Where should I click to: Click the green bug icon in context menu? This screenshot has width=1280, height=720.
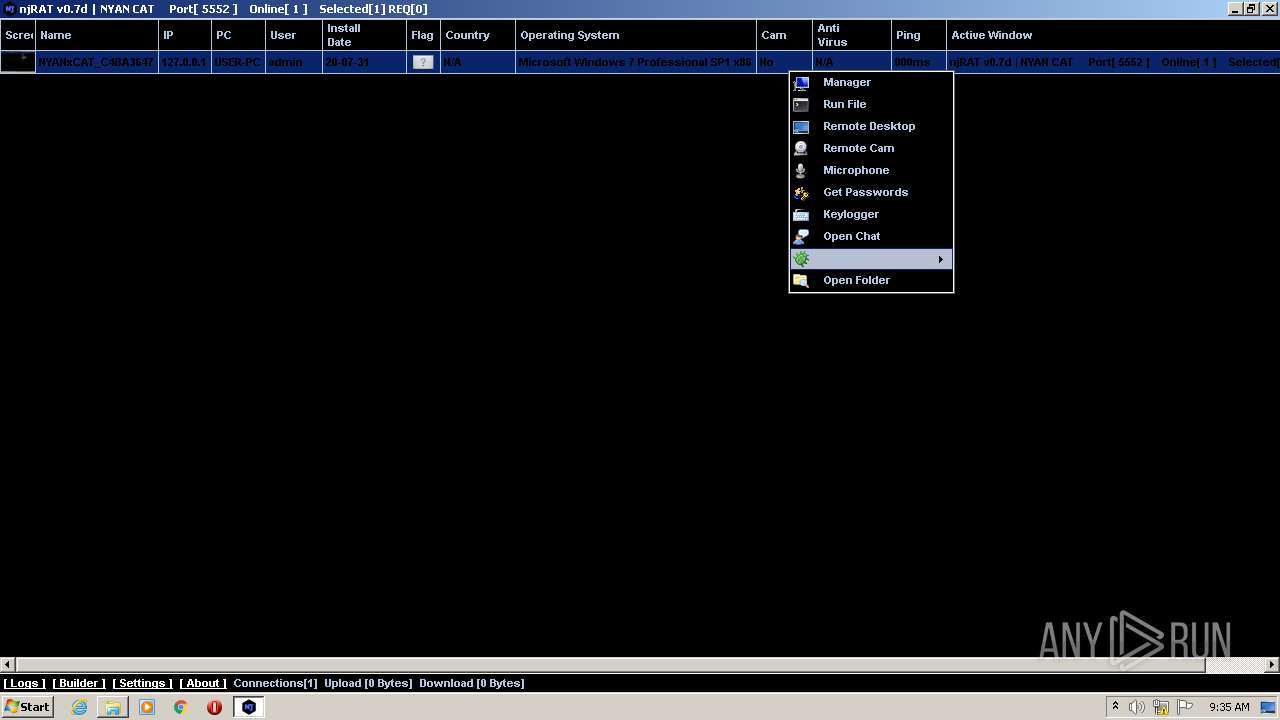point(801,259)
